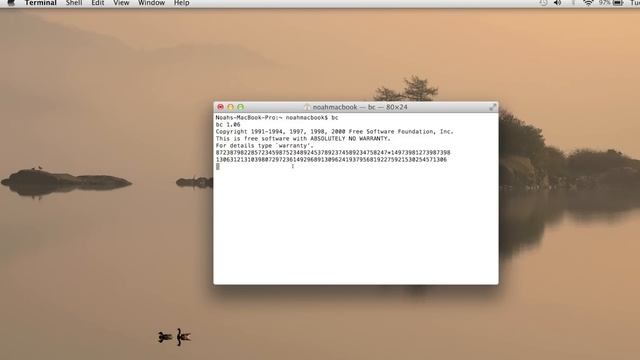Click the Time Machine status icon

pyautogui.click(x=543, y=2)
